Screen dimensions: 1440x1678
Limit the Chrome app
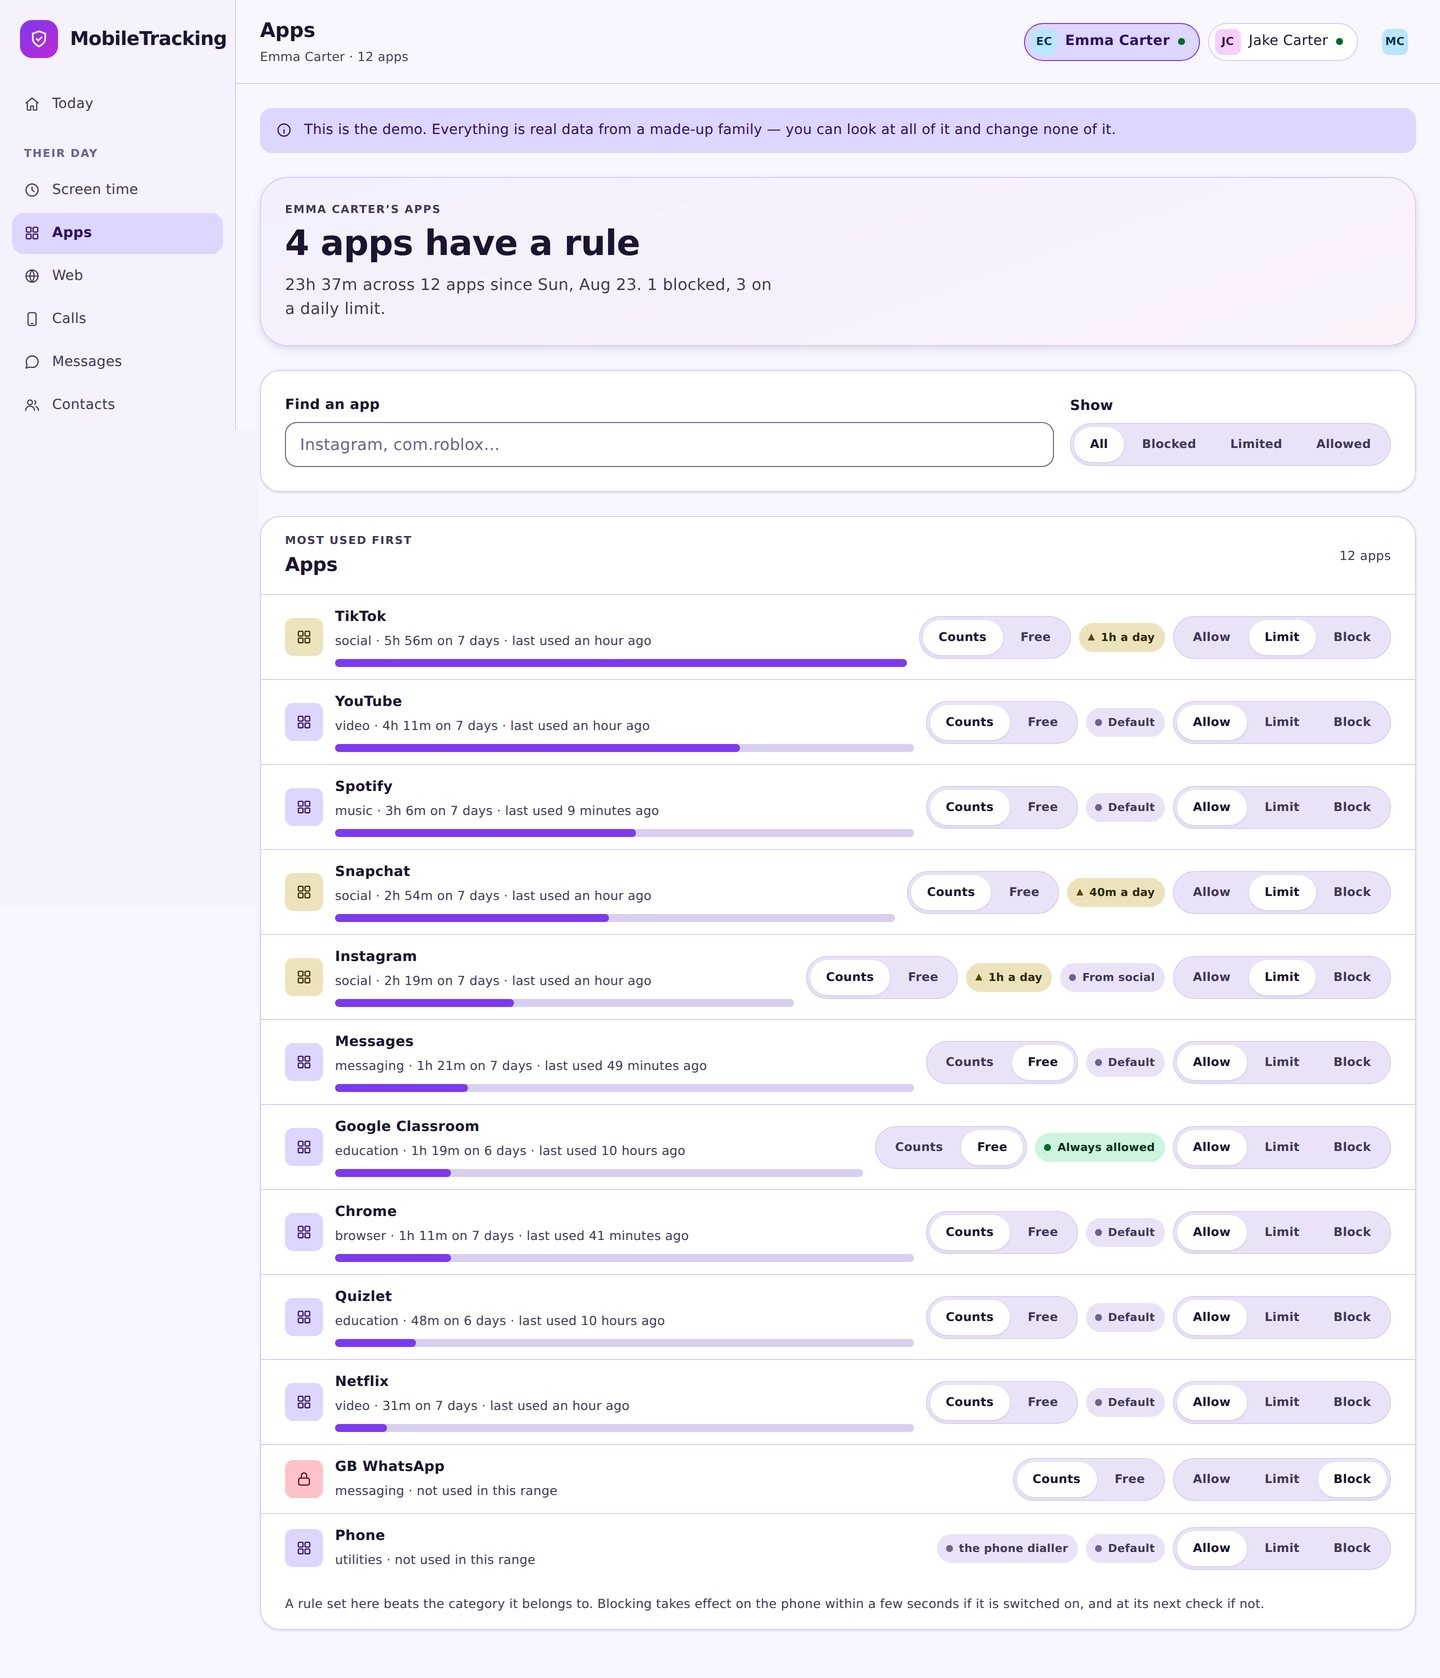click(1282, 1232)
